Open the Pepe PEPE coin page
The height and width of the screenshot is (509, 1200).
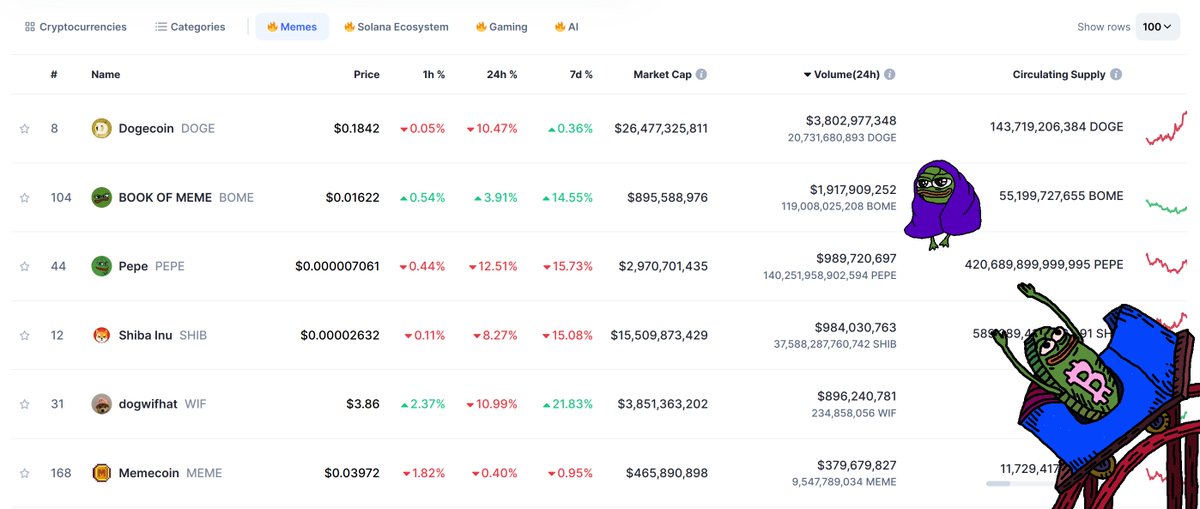pos(151,266)
